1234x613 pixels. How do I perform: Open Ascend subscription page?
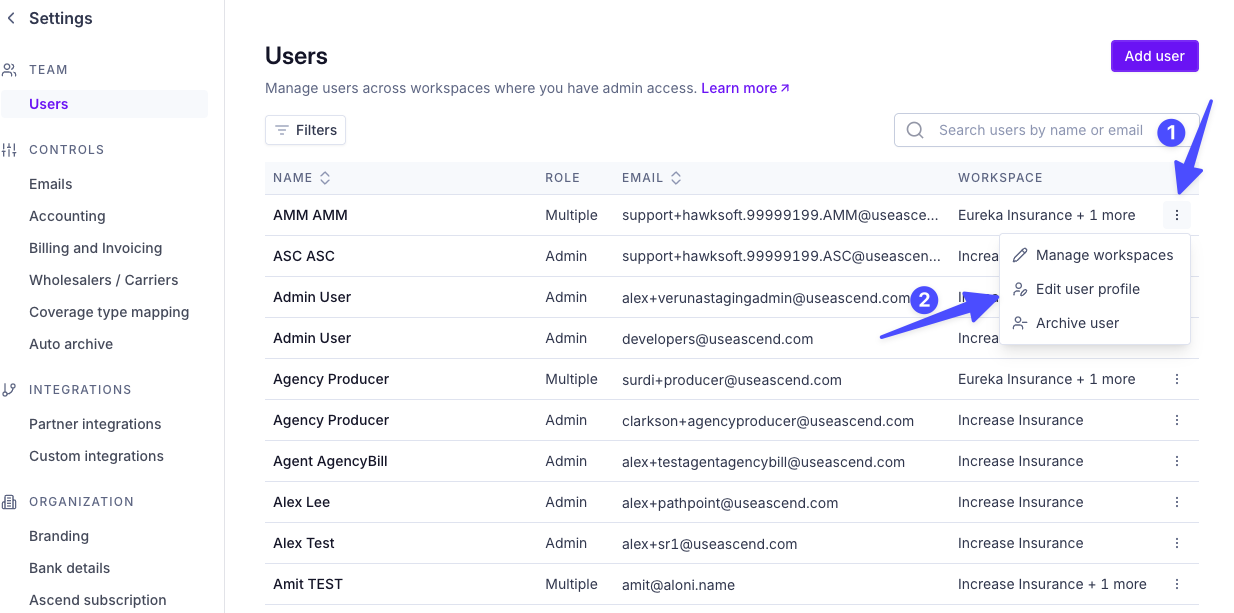pyautogui.click(x=98, y=600)
